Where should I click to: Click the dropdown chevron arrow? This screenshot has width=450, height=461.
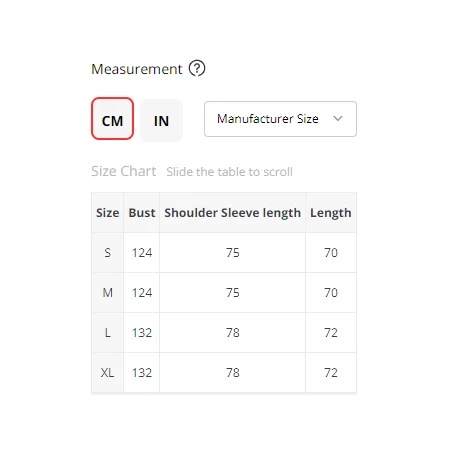[338, 118]
